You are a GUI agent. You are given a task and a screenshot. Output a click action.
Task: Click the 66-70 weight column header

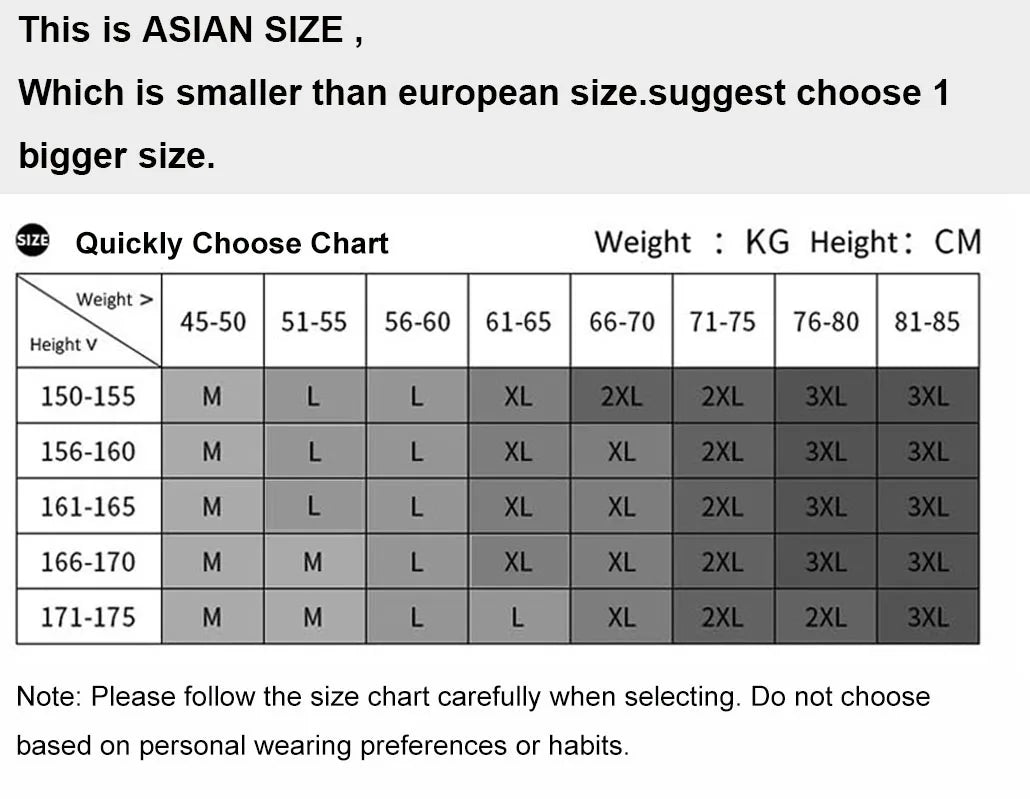pyautogui.click(x=622, y=322)
